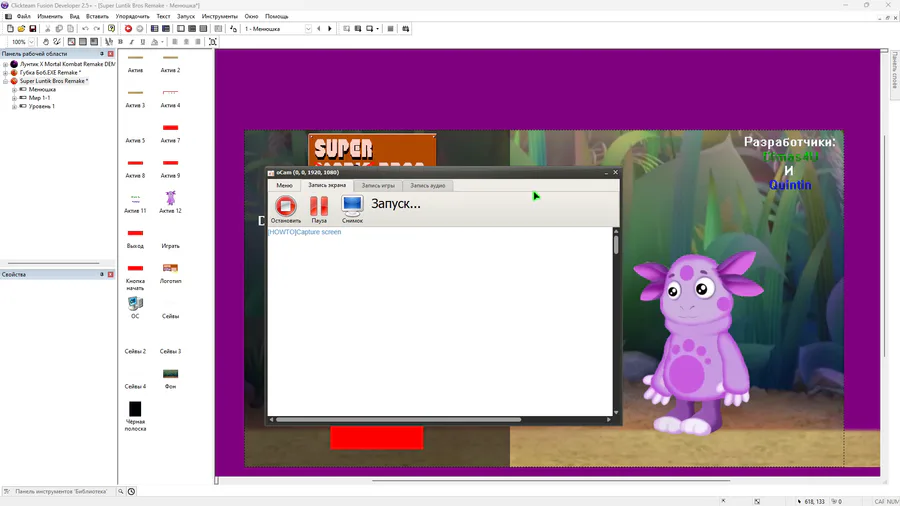Expand the Губка Боб.EXE Remake tree node
900x506 pixels.
pos(6,73)
